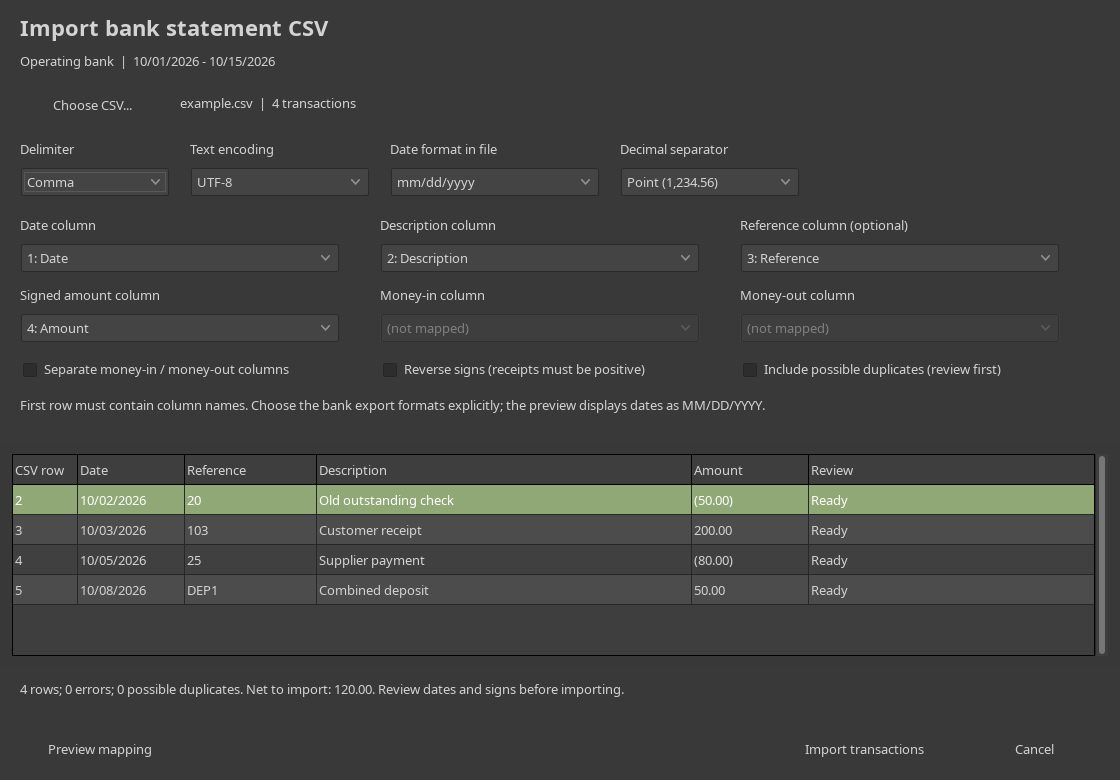
Task: Select the Old outstanding check row
Action: (554, 500)
